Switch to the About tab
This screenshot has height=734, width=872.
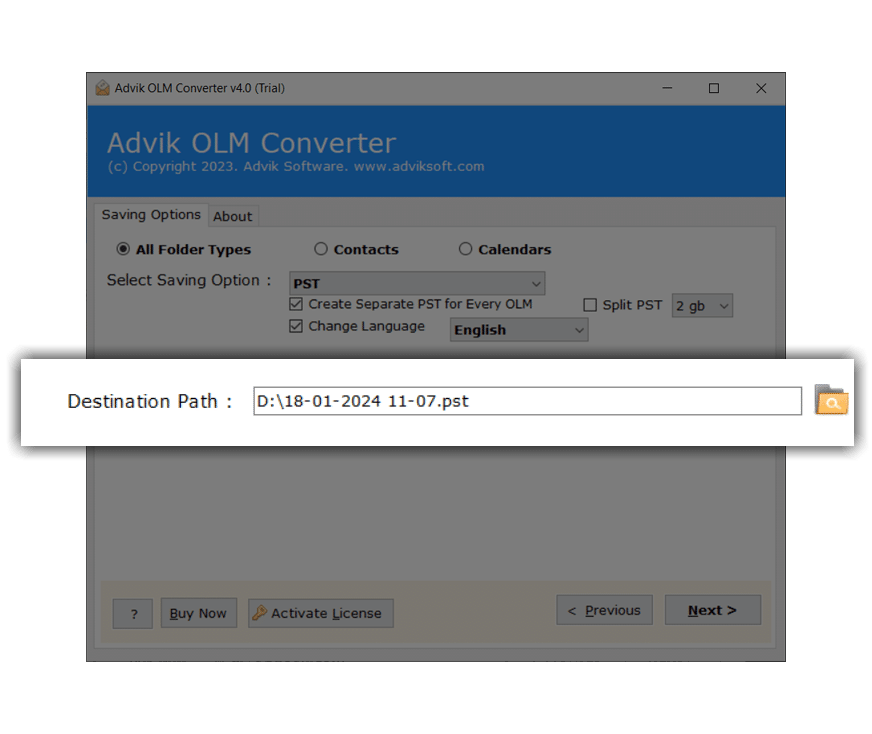click(233, 216)
